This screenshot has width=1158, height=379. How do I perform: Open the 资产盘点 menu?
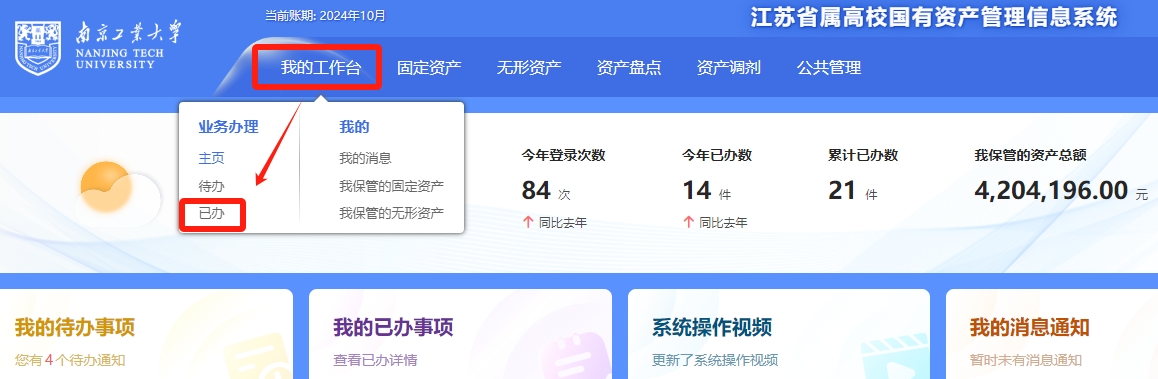tap(628, 68)
